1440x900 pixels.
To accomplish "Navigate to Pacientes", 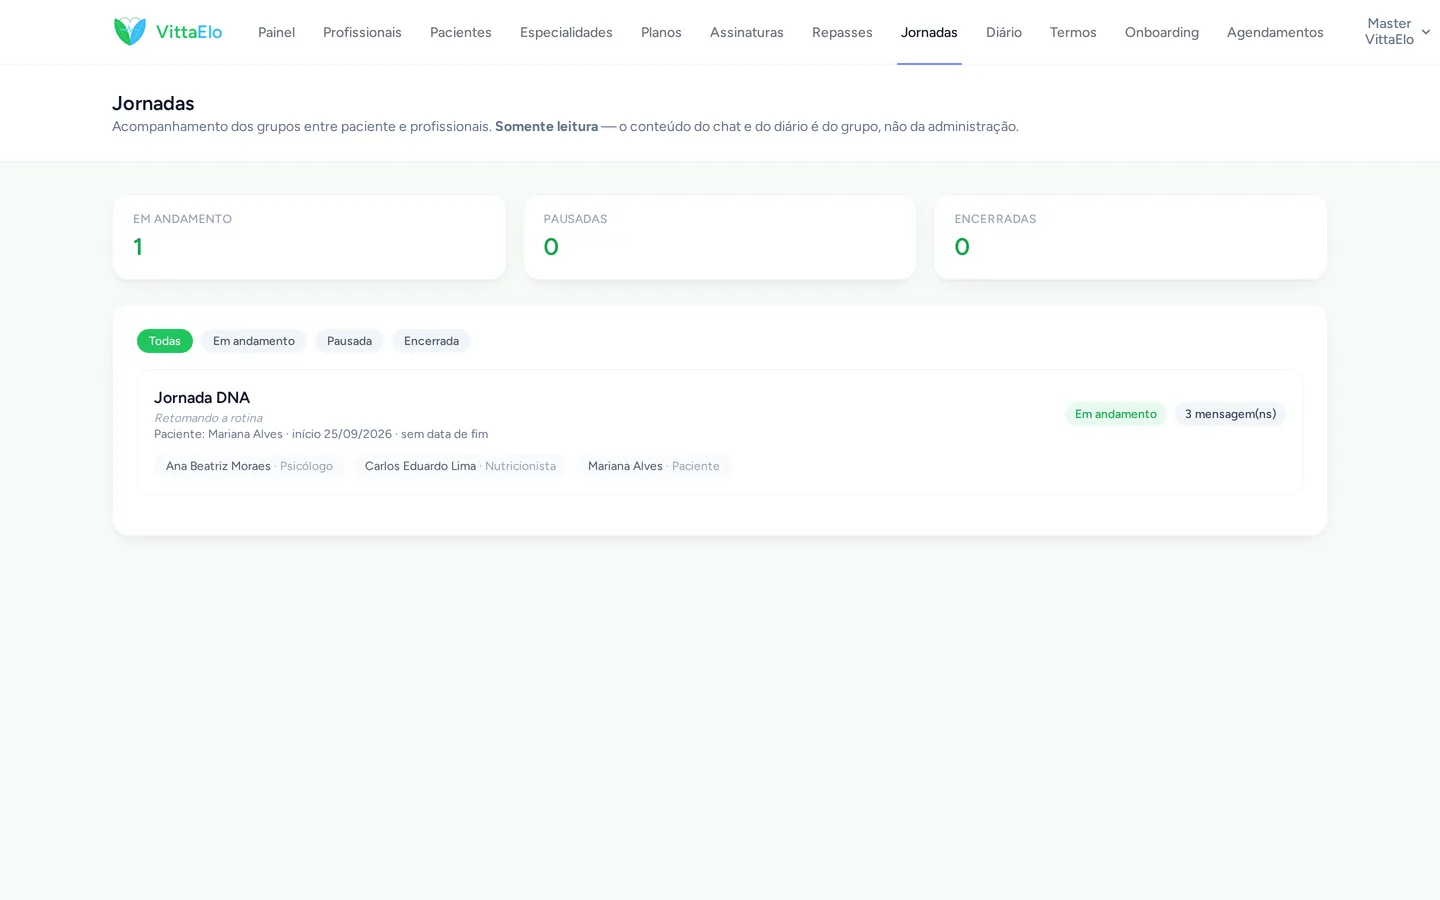I will click(461, 32).
